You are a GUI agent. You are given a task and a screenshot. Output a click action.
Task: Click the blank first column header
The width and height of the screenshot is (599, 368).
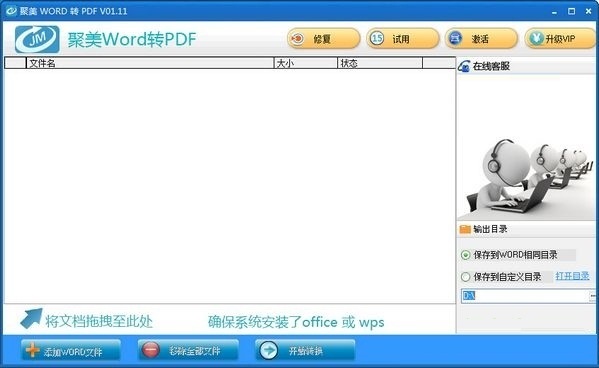click(15, 63)
